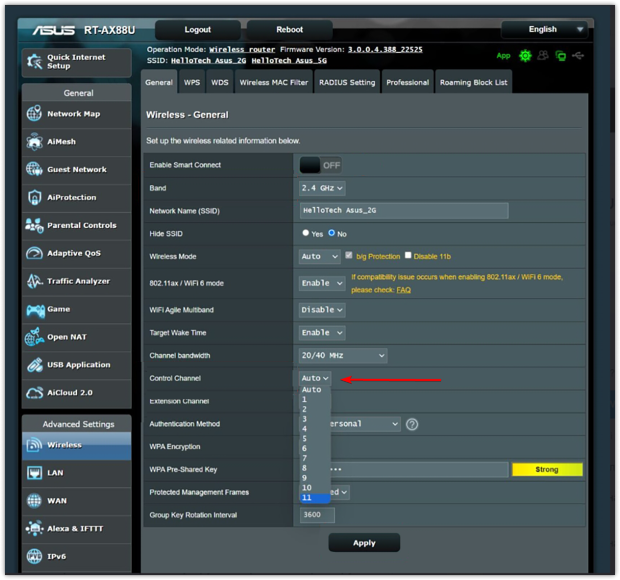Image resolution: width=620 pixels, height=580 pixels.
Task: Click the HelloTech_Asus_5G SSID link
Action: pyautogui.click(x=289, y=60)
